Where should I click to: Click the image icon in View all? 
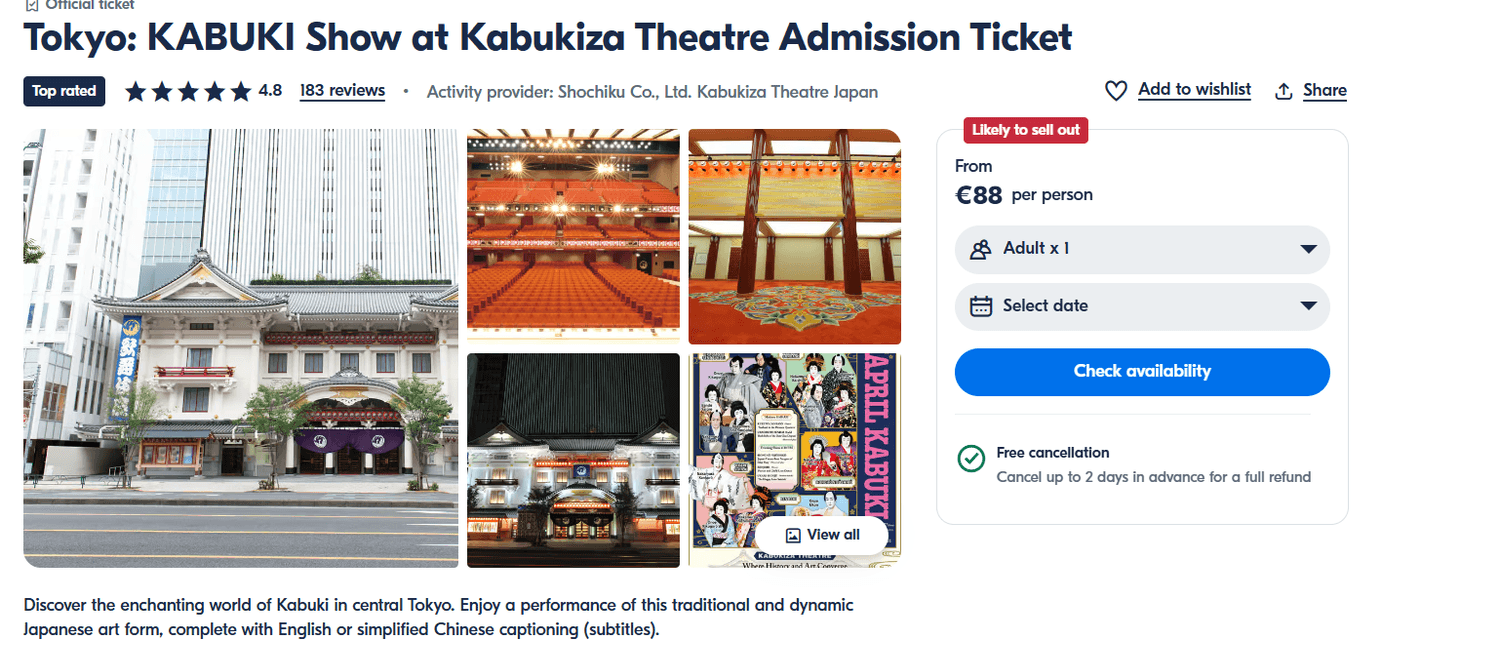pyautogui.click(x=793, y=535)
